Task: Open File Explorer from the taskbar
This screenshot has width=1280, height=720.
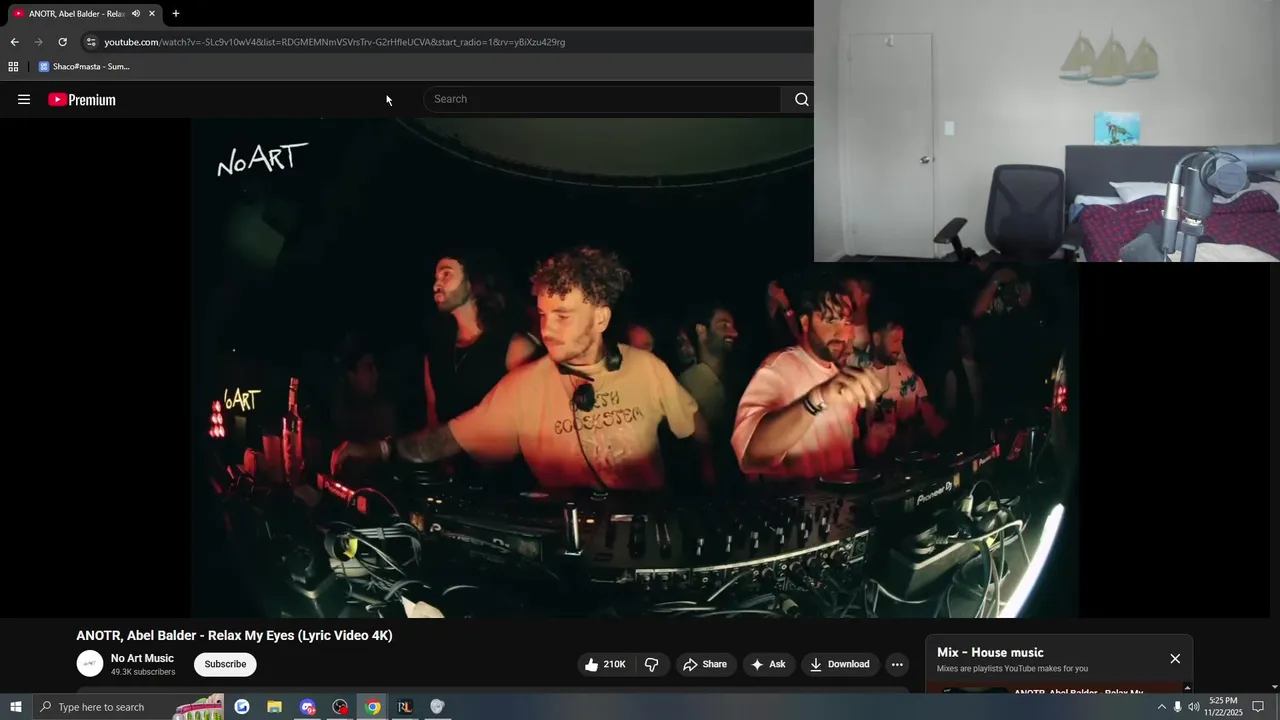Action: pos(274,707)
